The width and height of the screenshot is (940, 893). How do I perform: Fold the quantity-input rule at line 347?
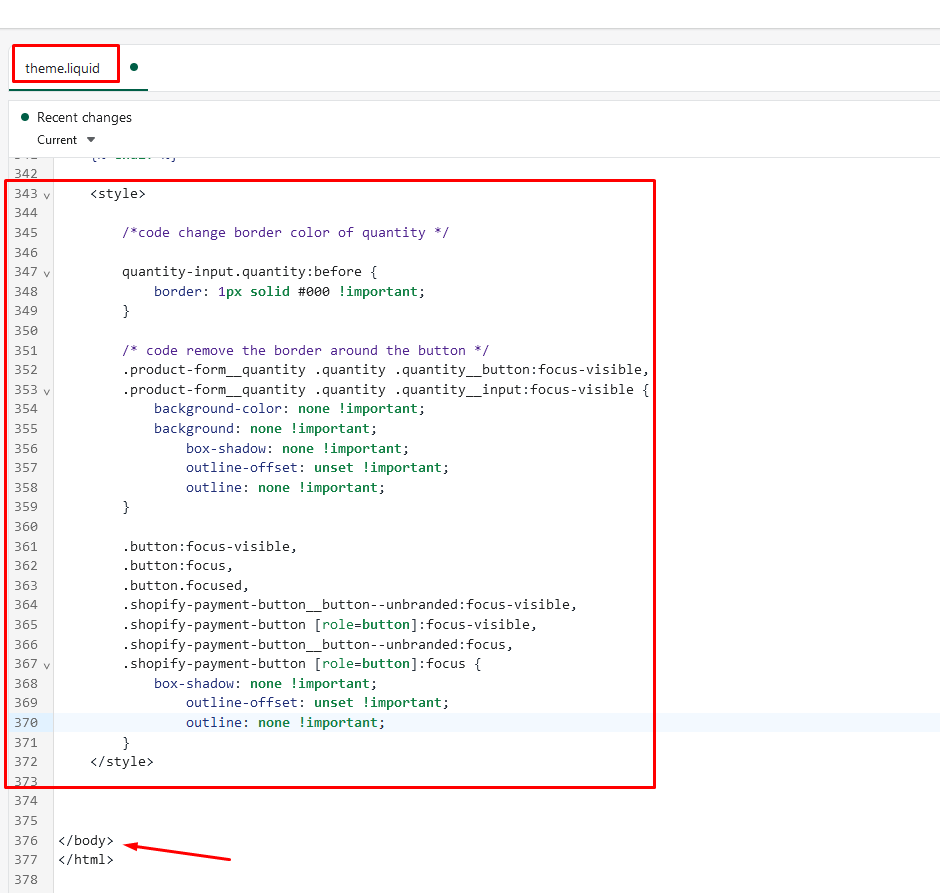click(46, 273)
